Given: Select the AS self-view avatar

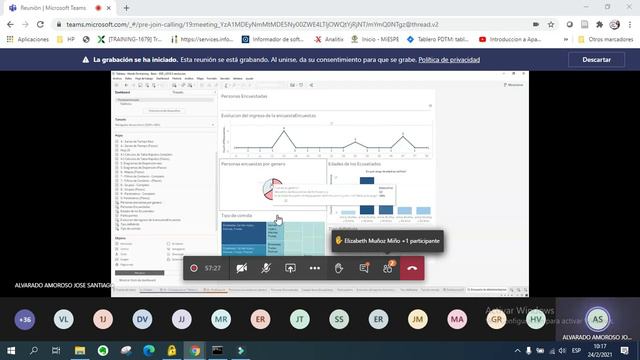Looking at the screenshot, I should (598, 319).
